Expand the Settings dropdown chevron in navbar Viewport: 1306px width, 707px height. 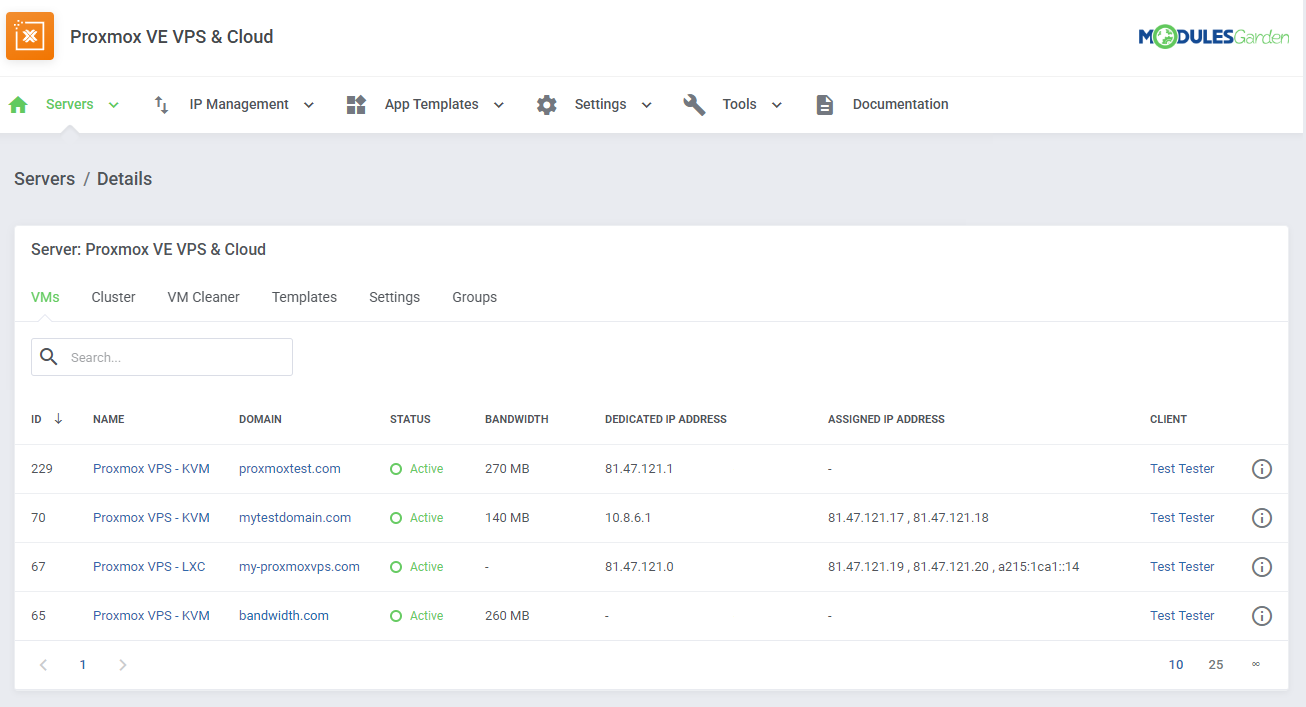[x=646, y=105]
